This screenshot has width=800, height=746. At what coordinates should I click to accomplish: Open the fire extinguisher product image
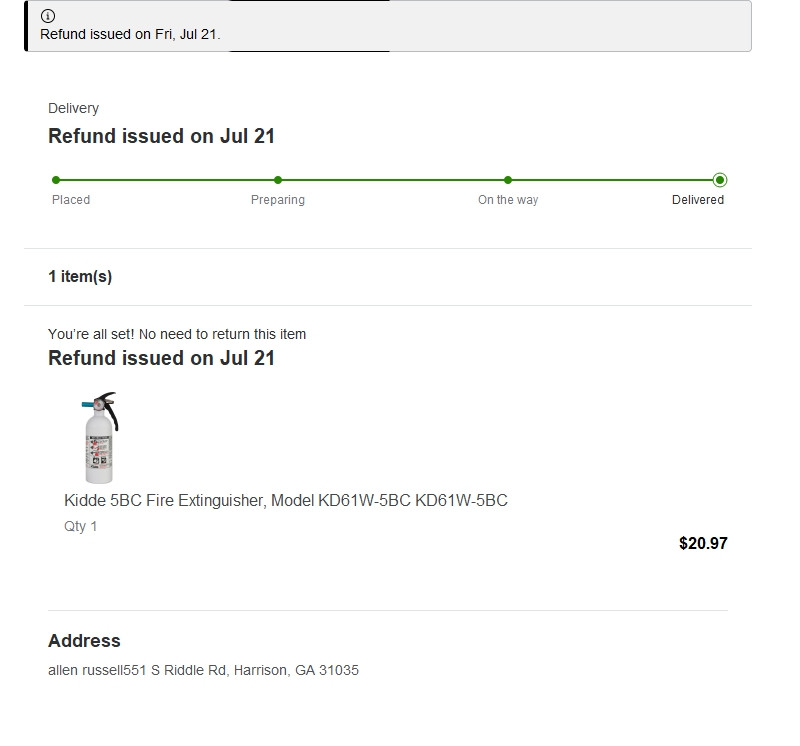click(99, 438)
